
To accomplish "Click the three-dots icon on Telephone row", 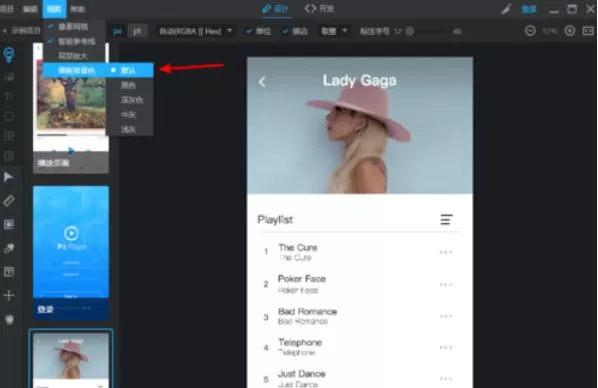I will click(446, 347).
